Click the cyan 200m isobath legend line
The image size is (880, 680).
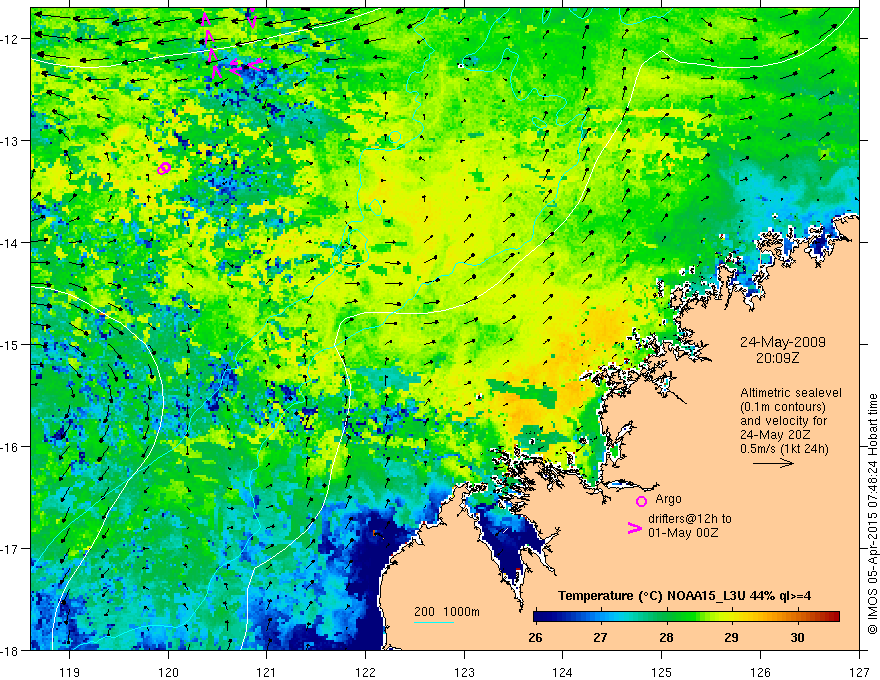pos(433,622)
